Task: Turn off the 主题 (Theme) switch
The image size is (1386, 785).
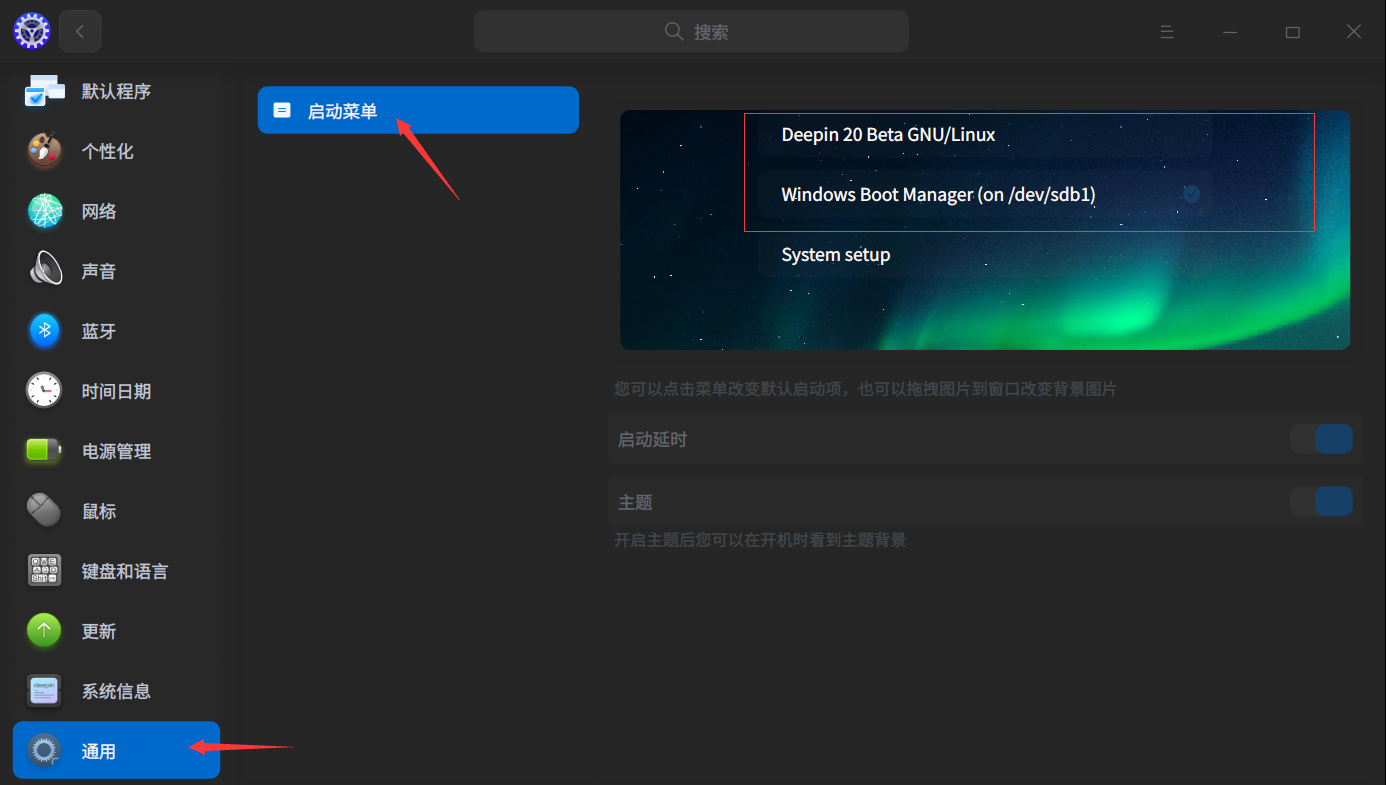Action: (x=1322, y=501)
